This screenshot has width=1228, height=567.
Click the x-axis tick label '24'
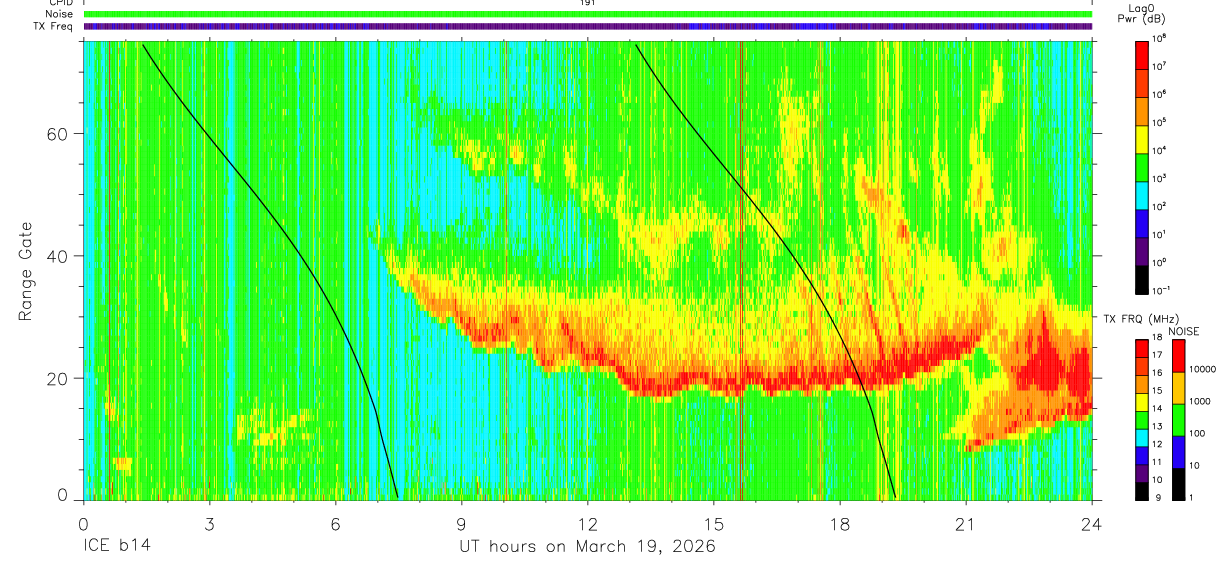click(x=1092, y=524)
